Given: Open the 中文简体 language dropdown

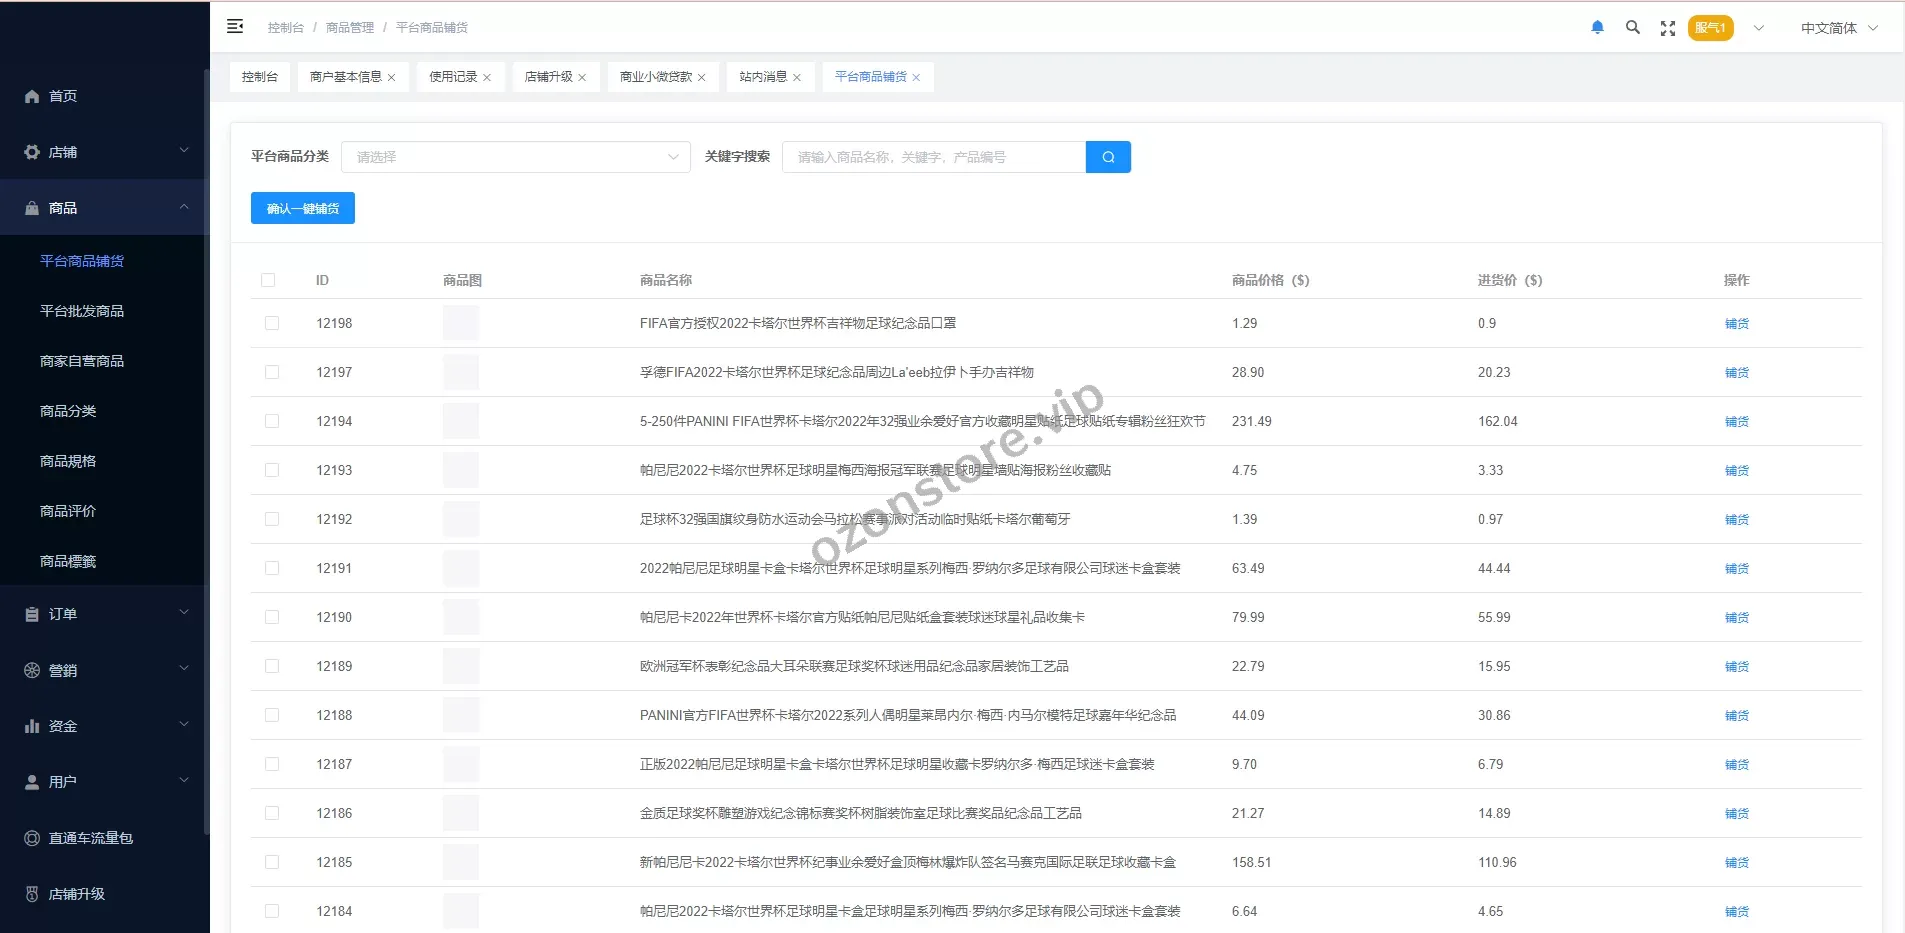Looking at the screenshot, I should tap(1838, 28).
